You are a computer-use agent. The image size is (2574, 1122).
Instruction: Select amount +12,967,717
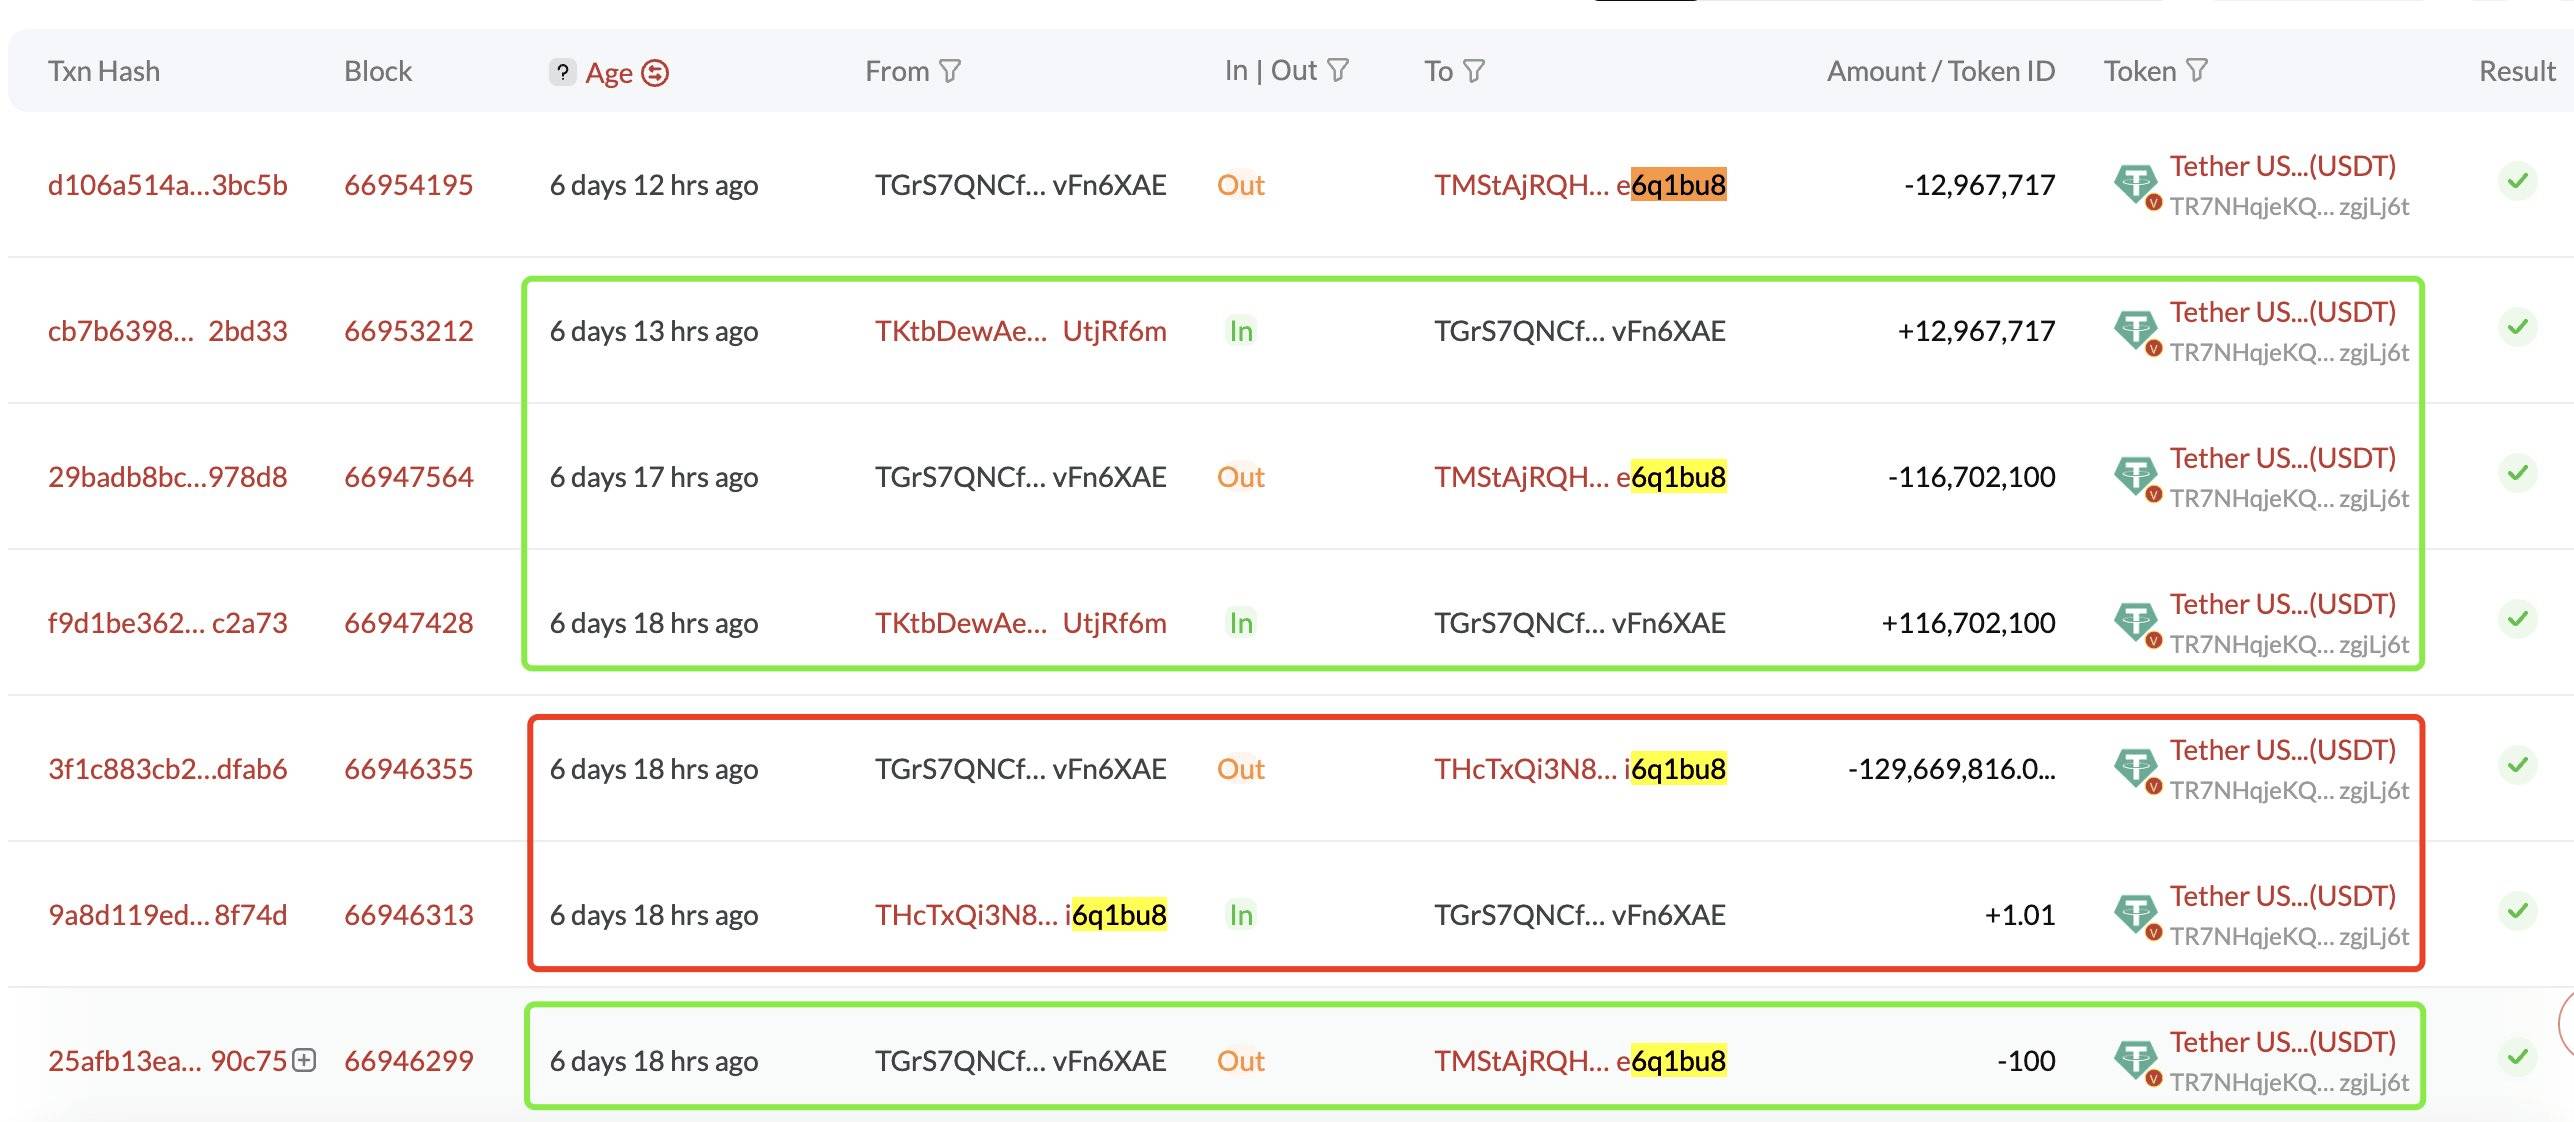(x=1976, y=331)
